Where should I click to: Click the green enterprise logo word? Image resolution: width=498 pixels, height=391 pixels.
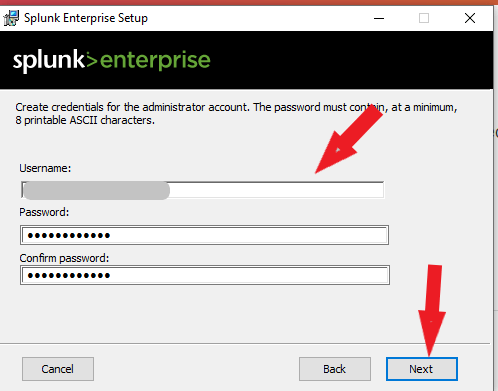point(155,60)
